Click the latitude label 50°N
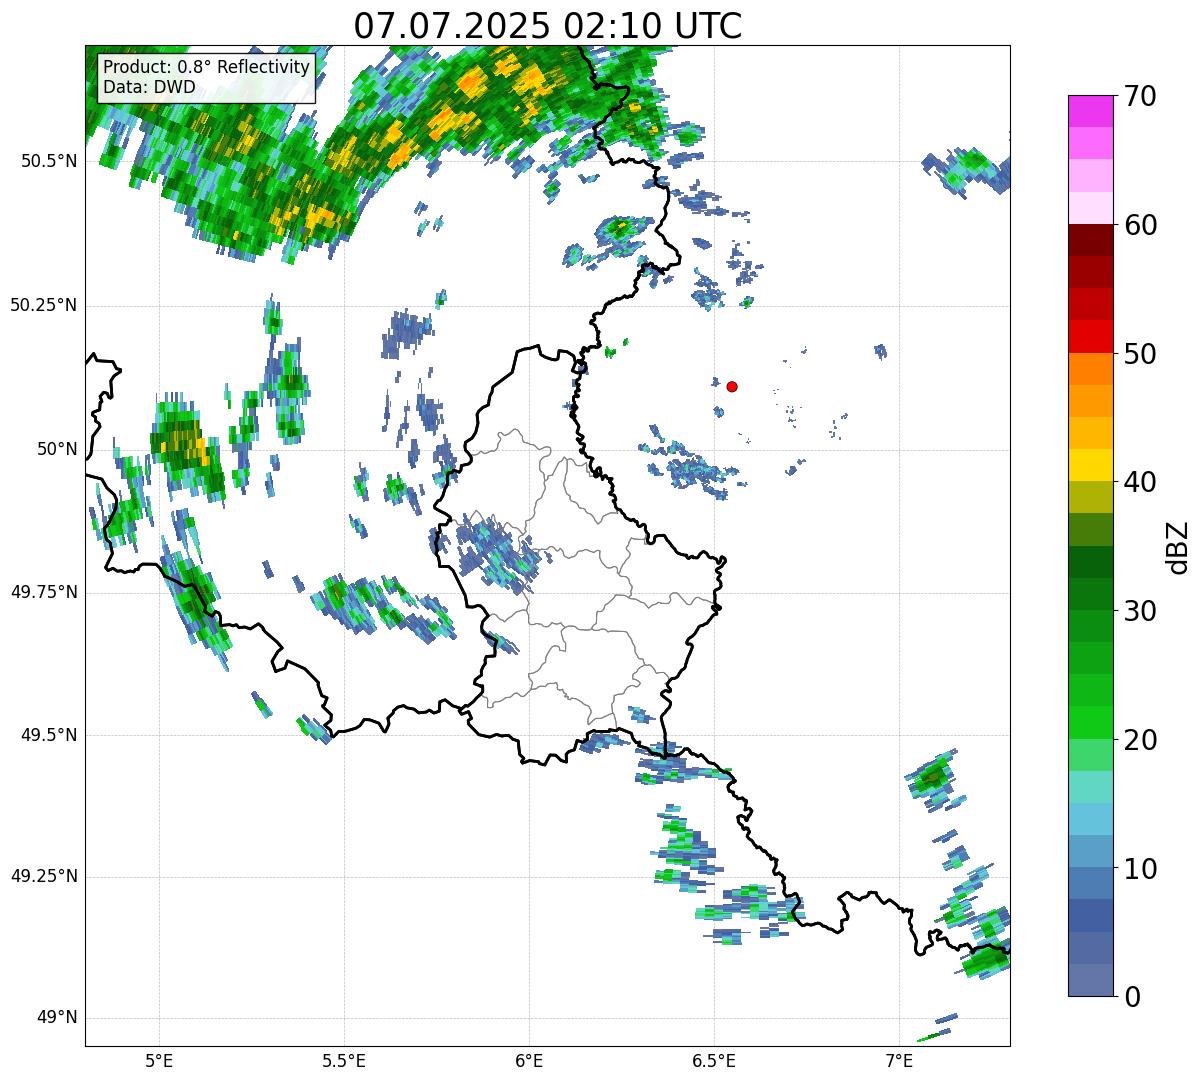Viewport: 1202px width, 1081px height. (x=57, y=449)
